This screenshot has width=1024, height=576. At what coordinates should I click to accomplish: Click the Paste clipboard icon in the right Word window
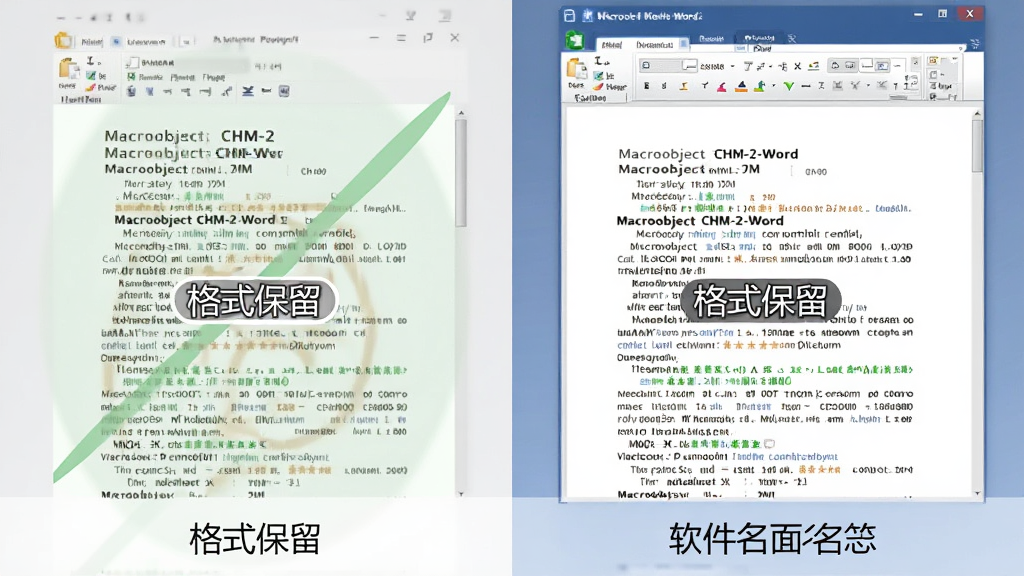coord(577,69)
